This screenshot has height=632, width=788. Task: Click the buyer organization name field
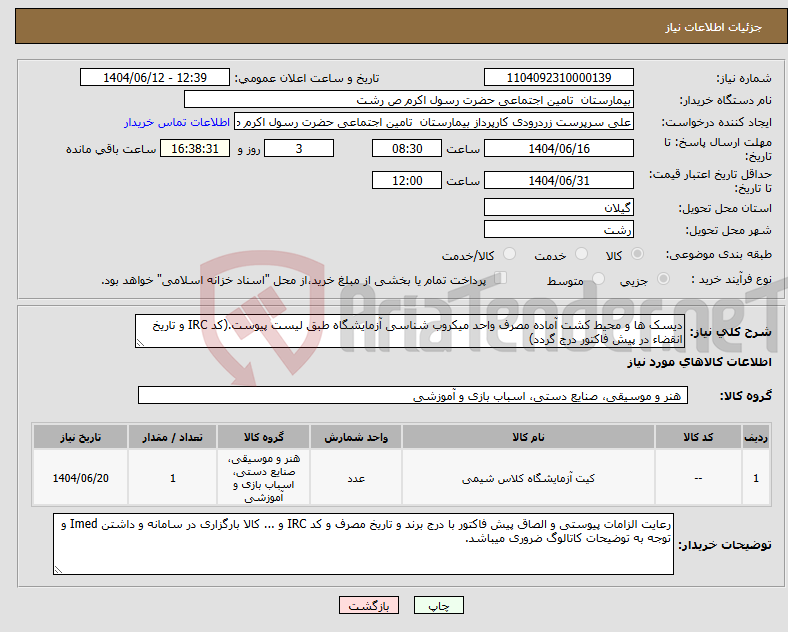[x=409, y=99]
